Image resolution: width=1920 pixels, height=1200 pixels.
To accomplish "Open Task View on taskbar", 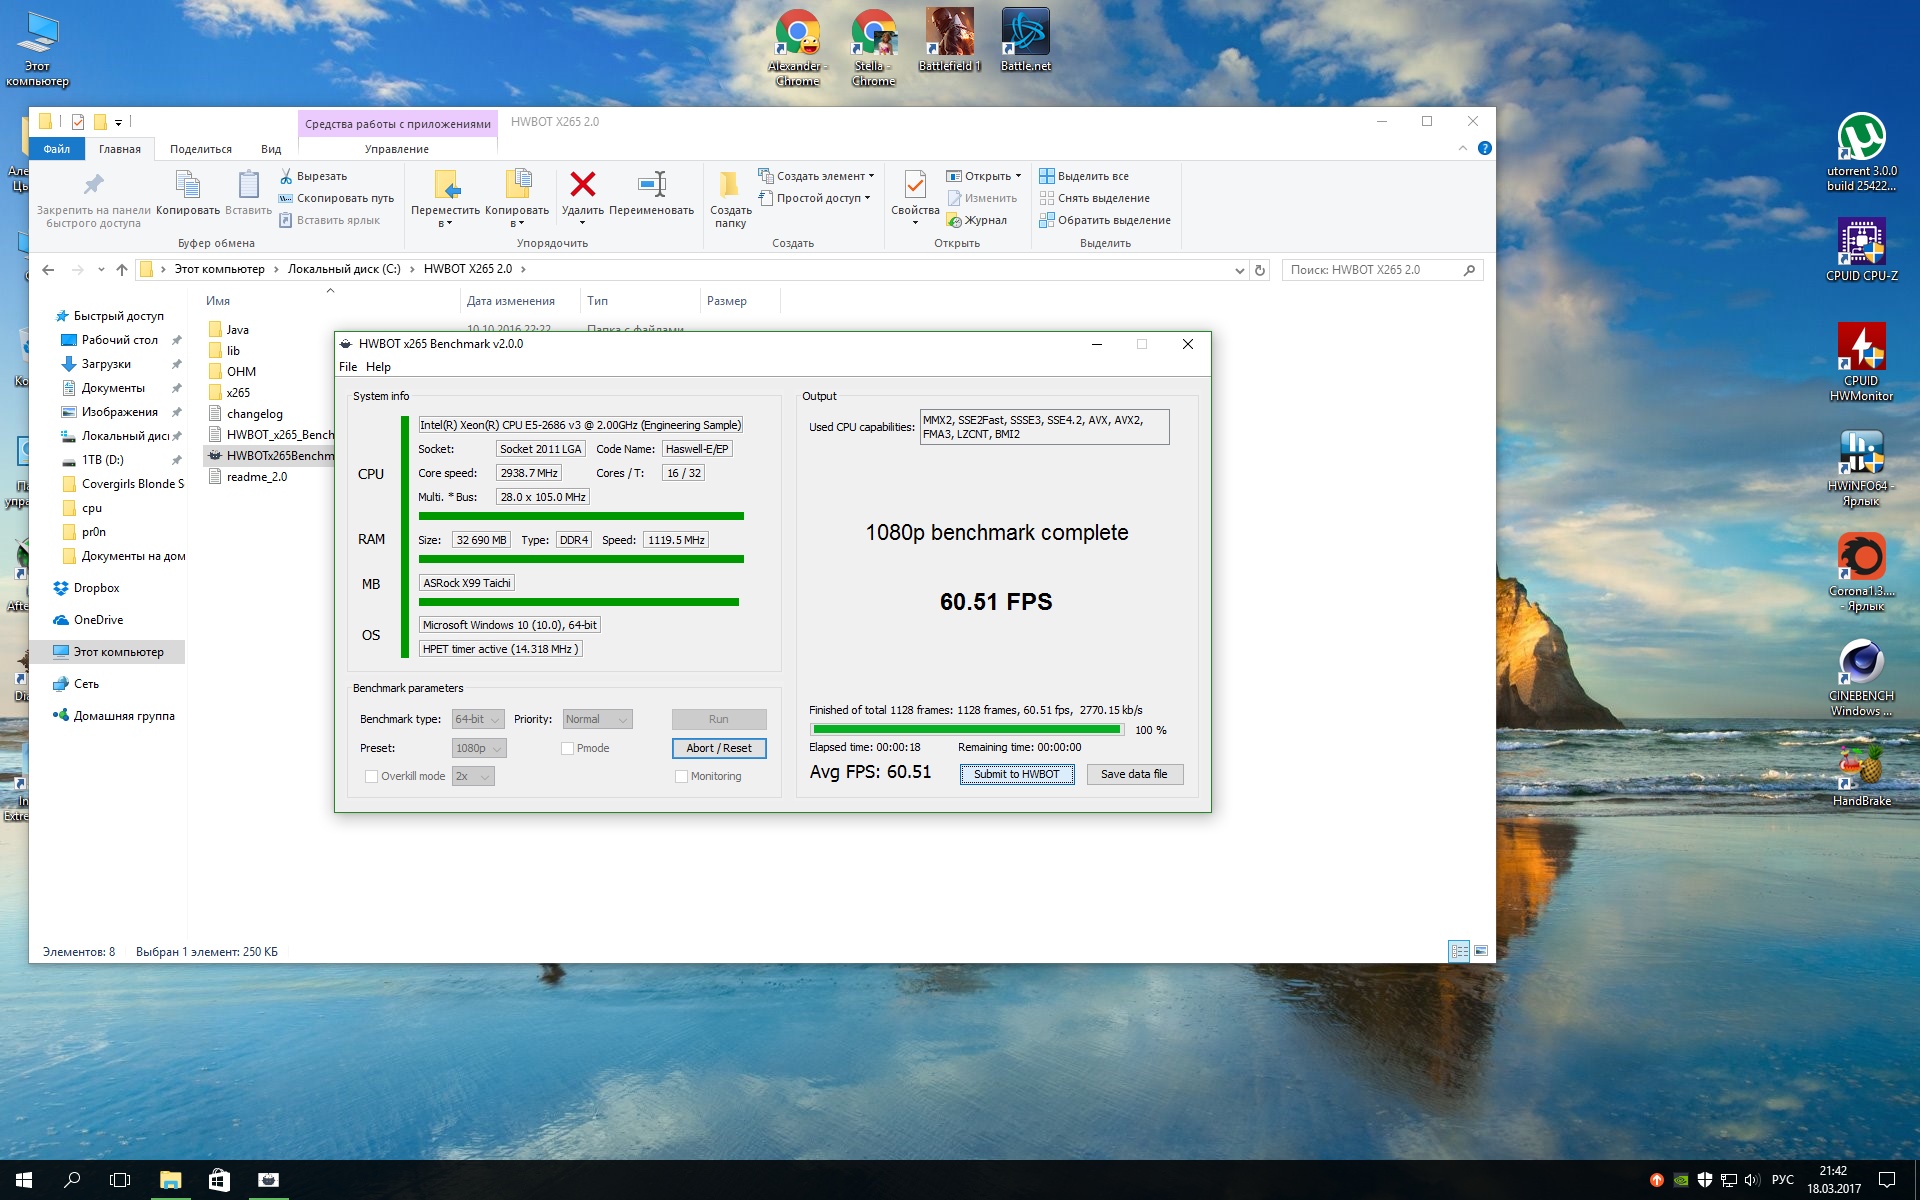I will pyautogui.click(x=120, y=1180).
